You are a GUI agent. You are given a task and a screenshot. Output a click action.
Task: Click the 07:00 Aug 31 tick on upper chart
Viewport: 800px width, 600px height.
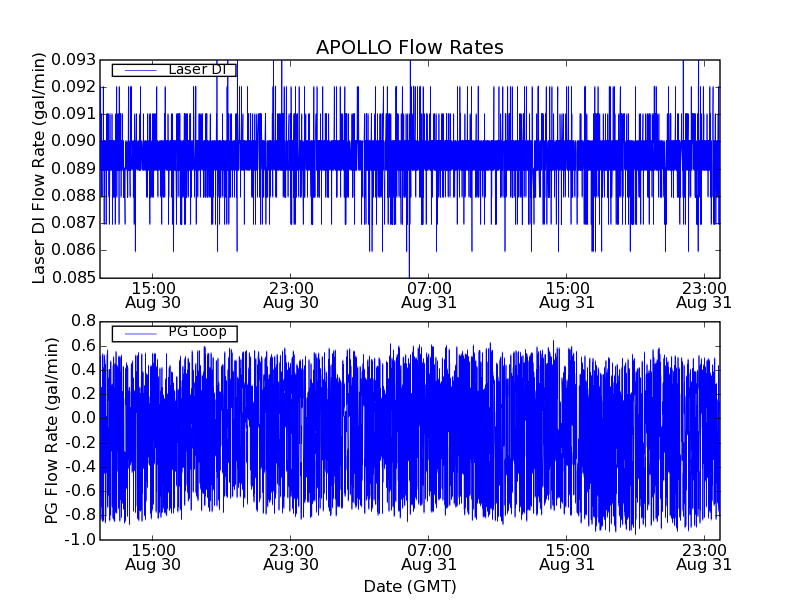click(x=429, y=294)
